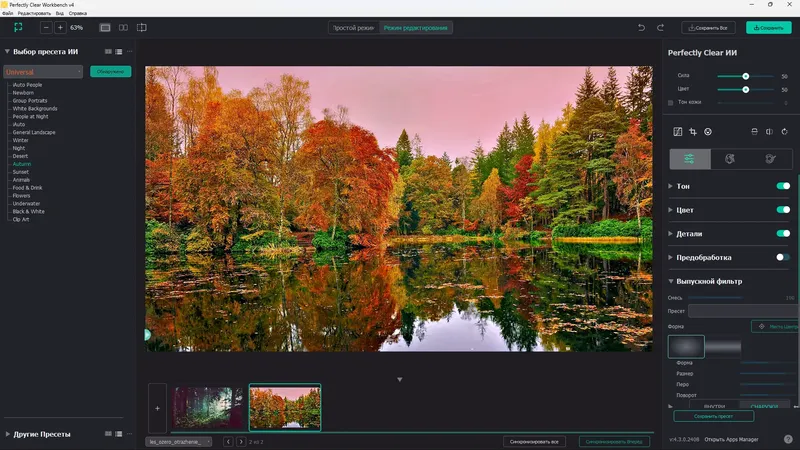Zoom in with the plus button

[x=60, y=28]
